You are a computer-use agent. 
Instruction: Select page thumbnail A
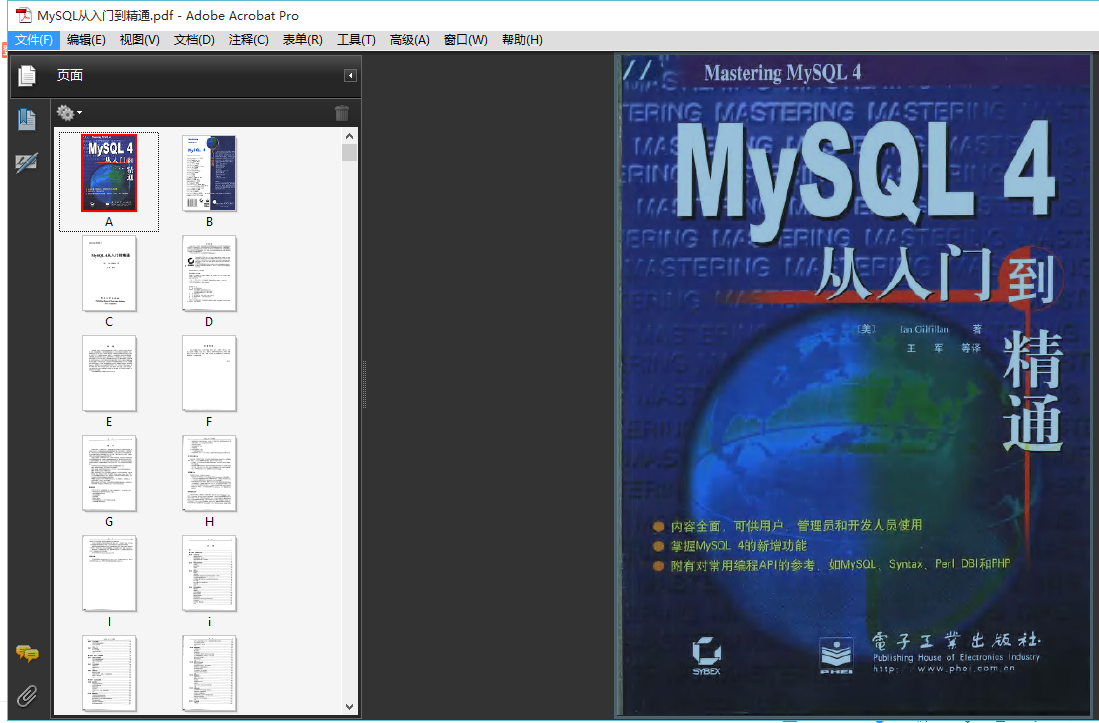(x=109, y=173)
